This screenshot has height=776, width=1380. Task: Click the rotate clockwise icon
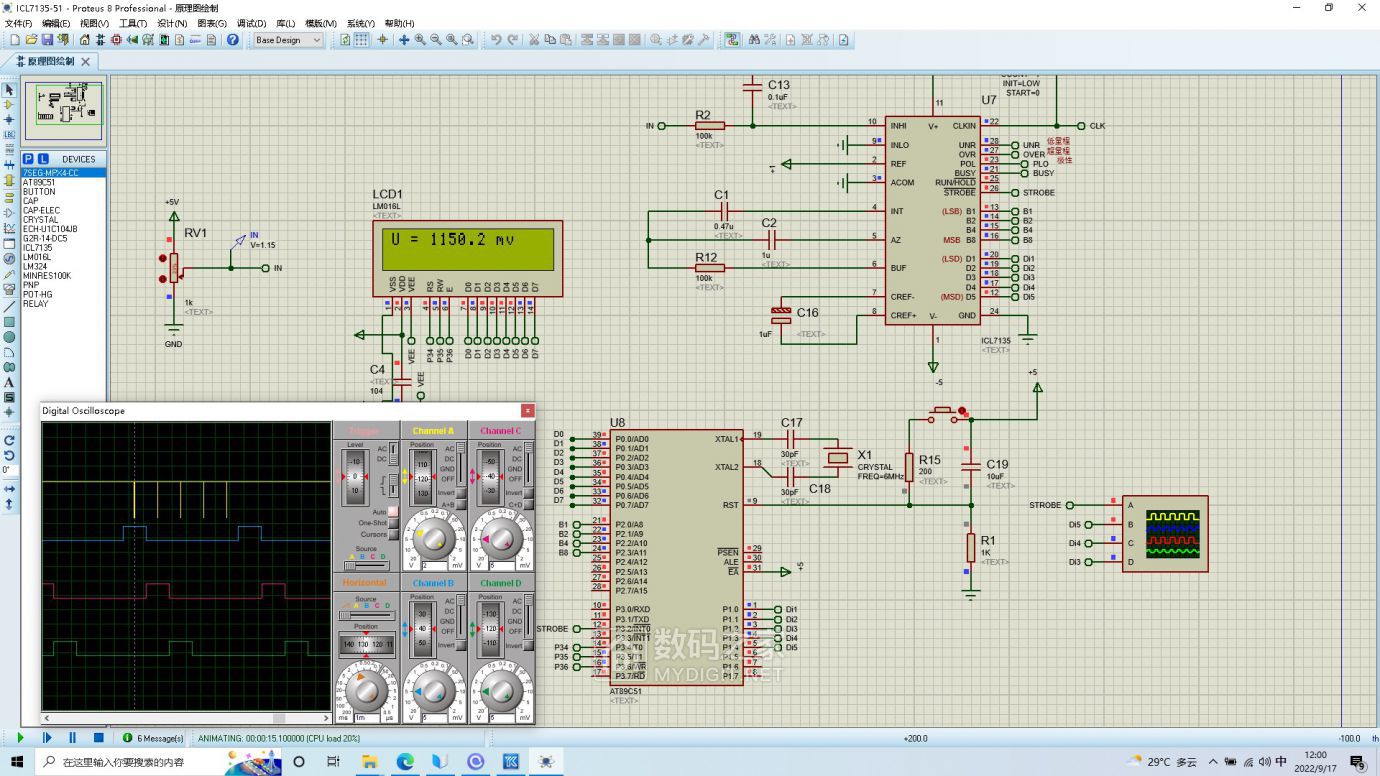pos(9,440)
